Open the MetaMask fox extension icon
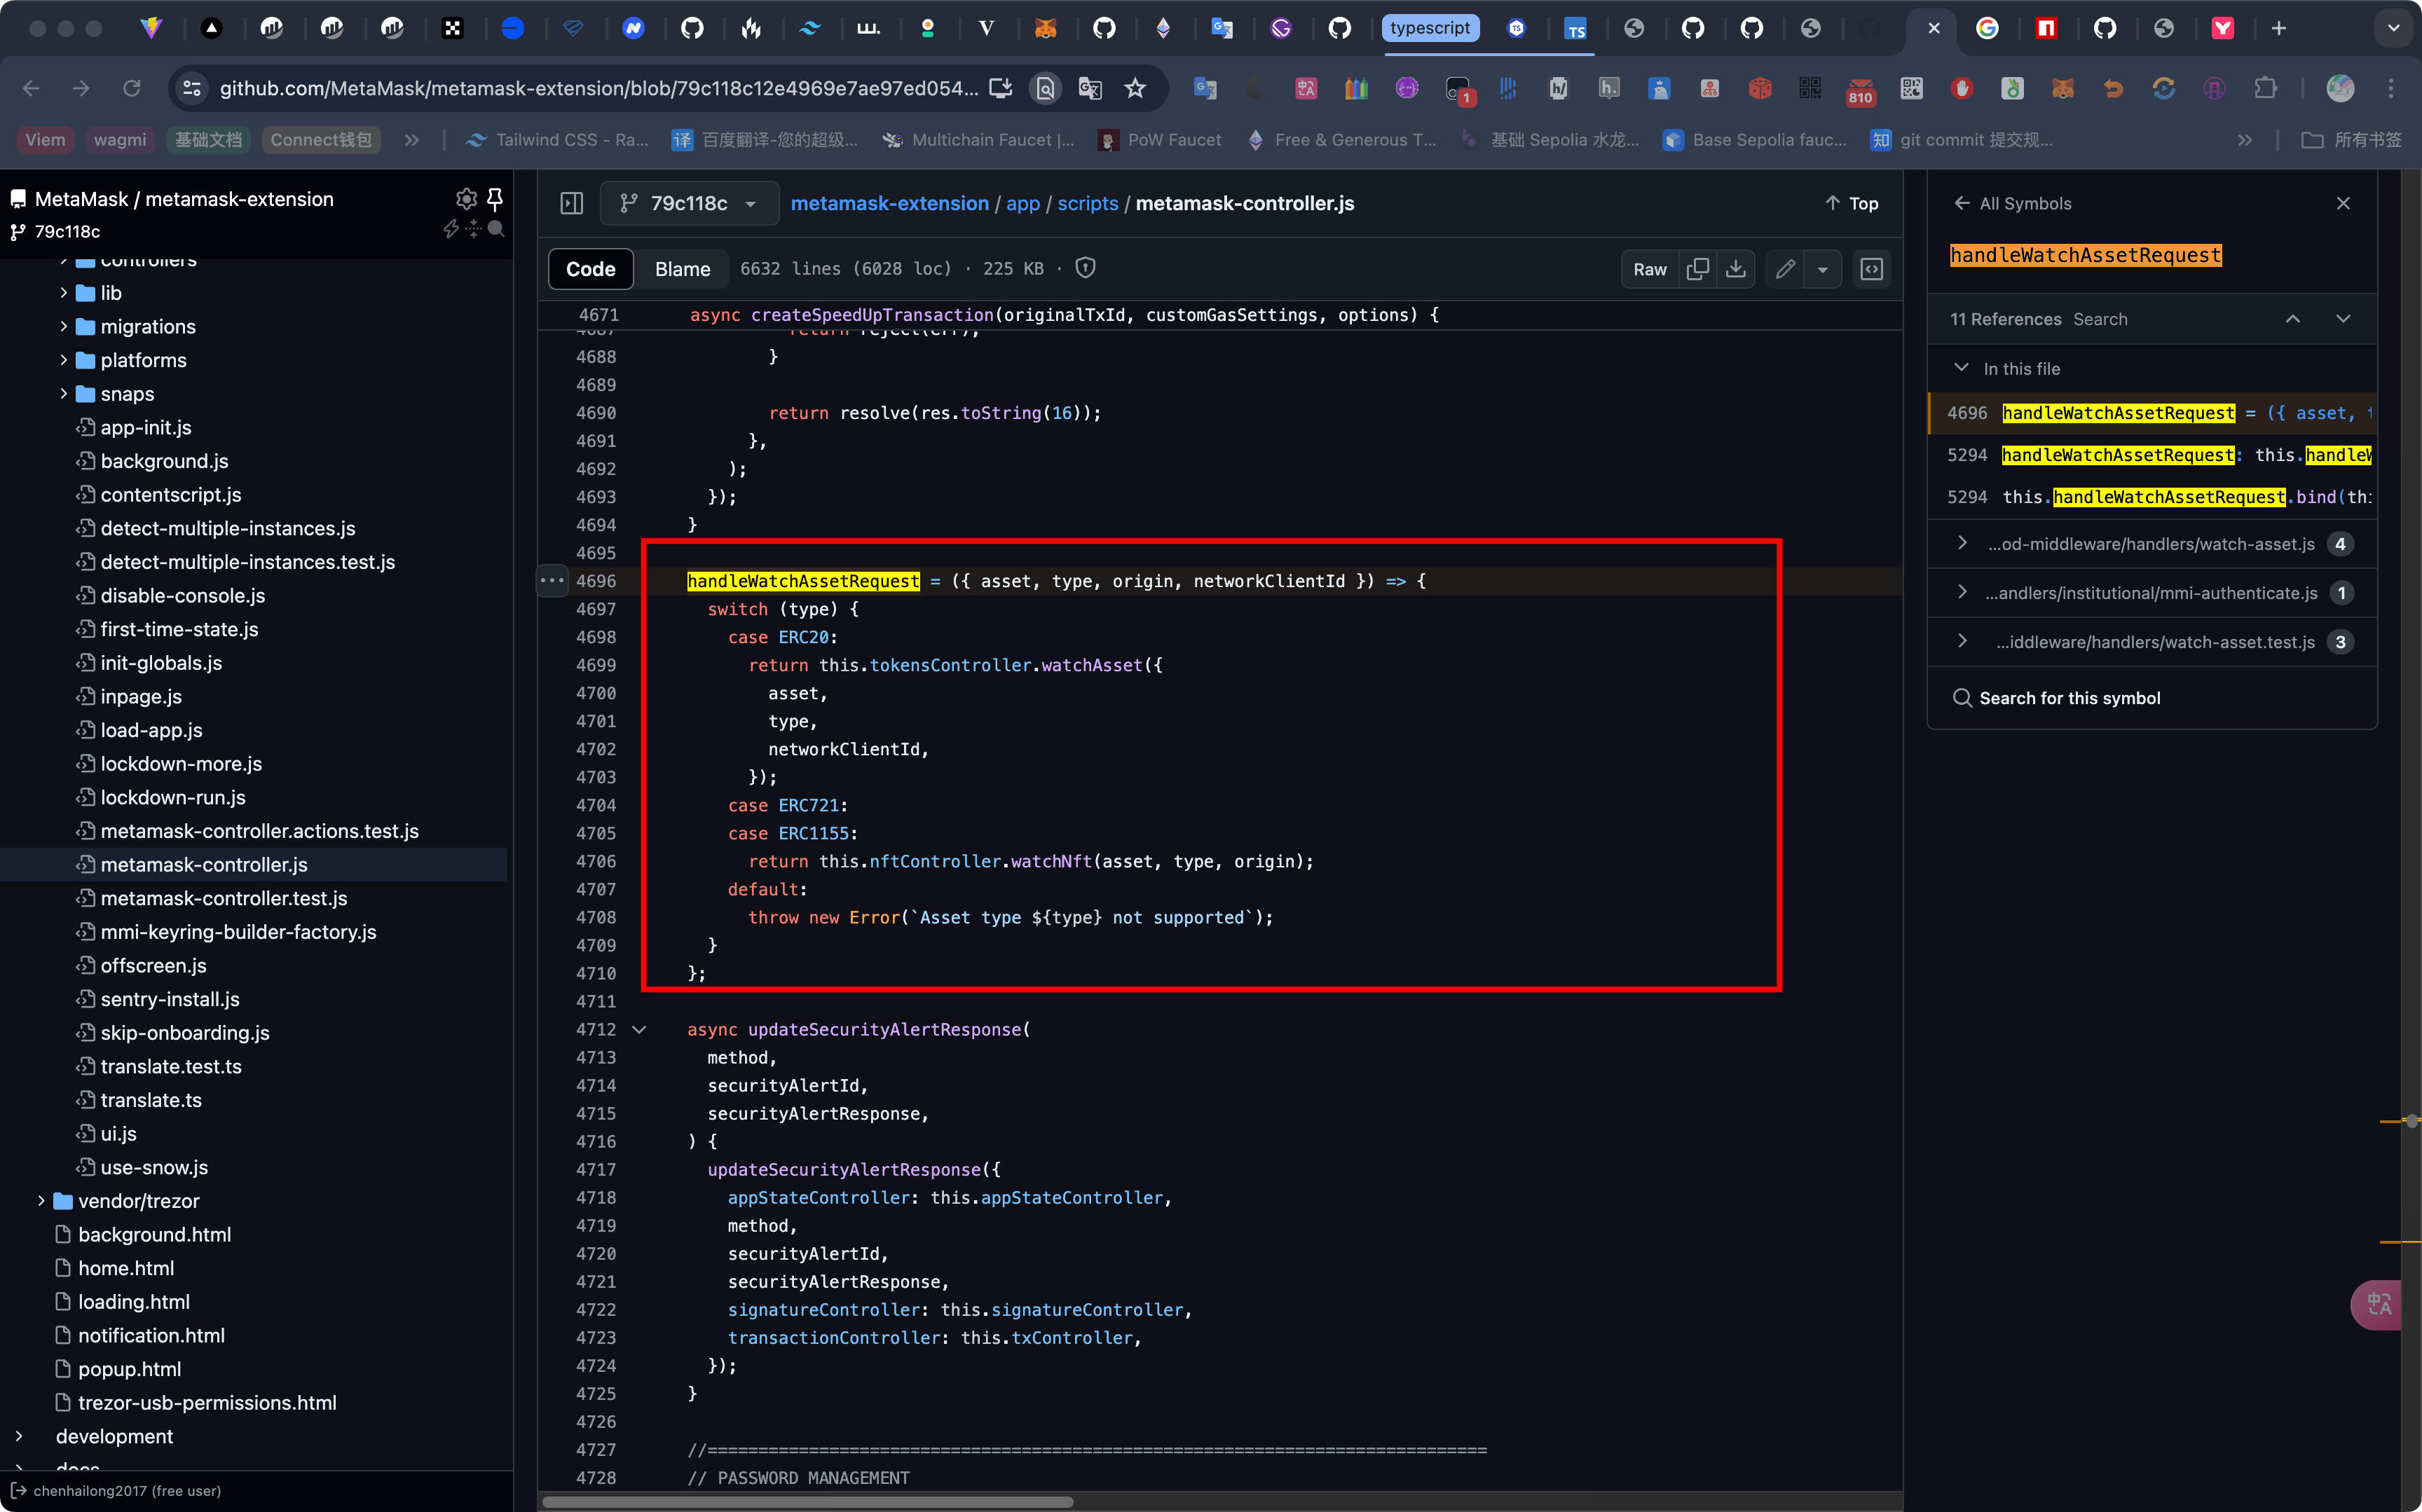The width and height of the screenshot is (2422, 1512). tap(2062, 88)
